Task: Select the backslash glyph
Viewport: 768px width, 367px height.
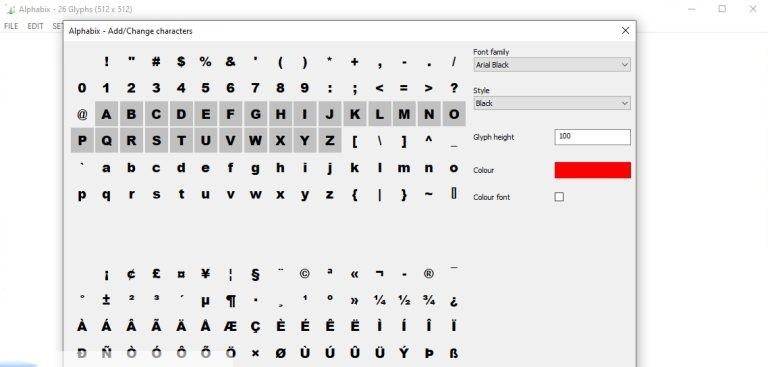Action: [x=380, y=141]
